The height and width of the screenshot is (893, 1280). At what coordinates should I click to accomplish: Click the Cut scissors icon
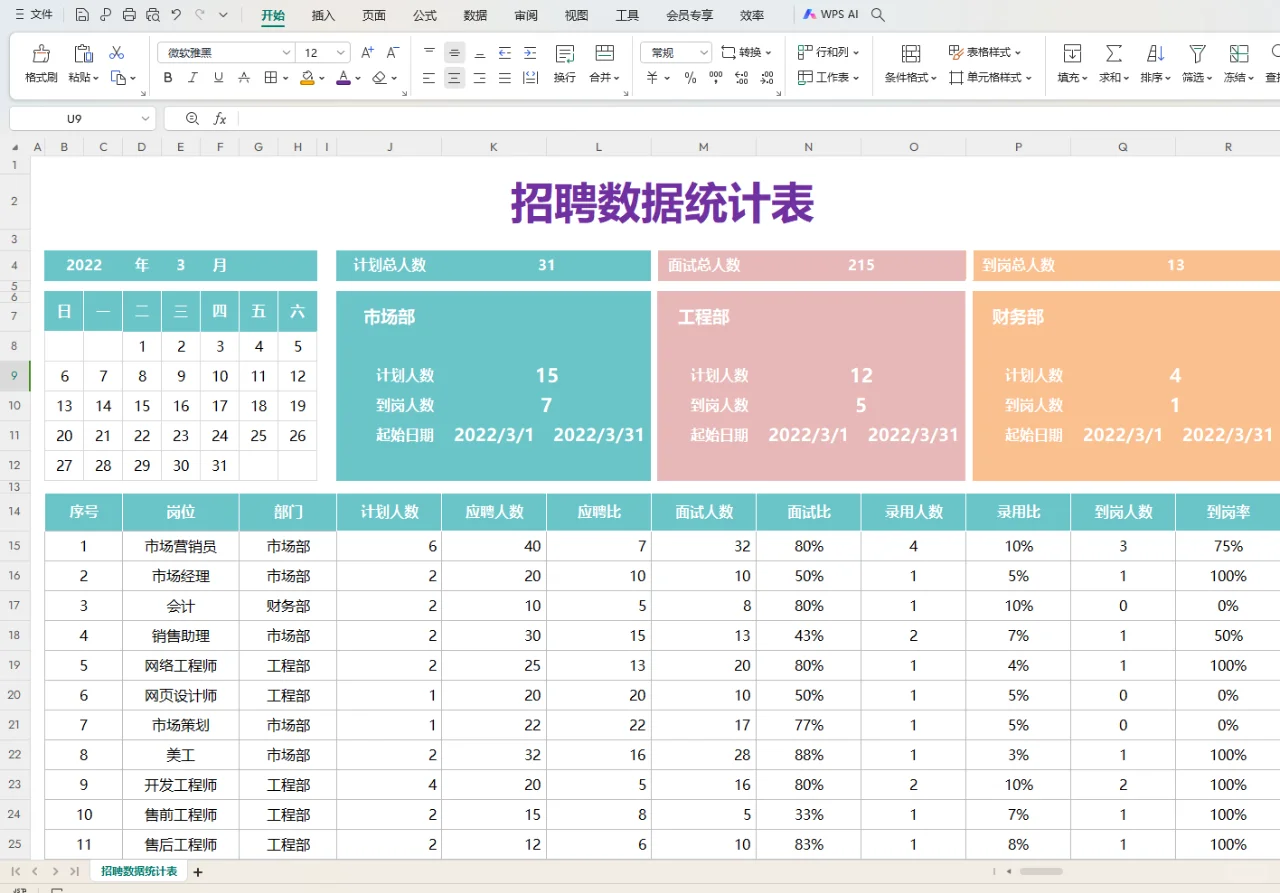click(117, 53)
